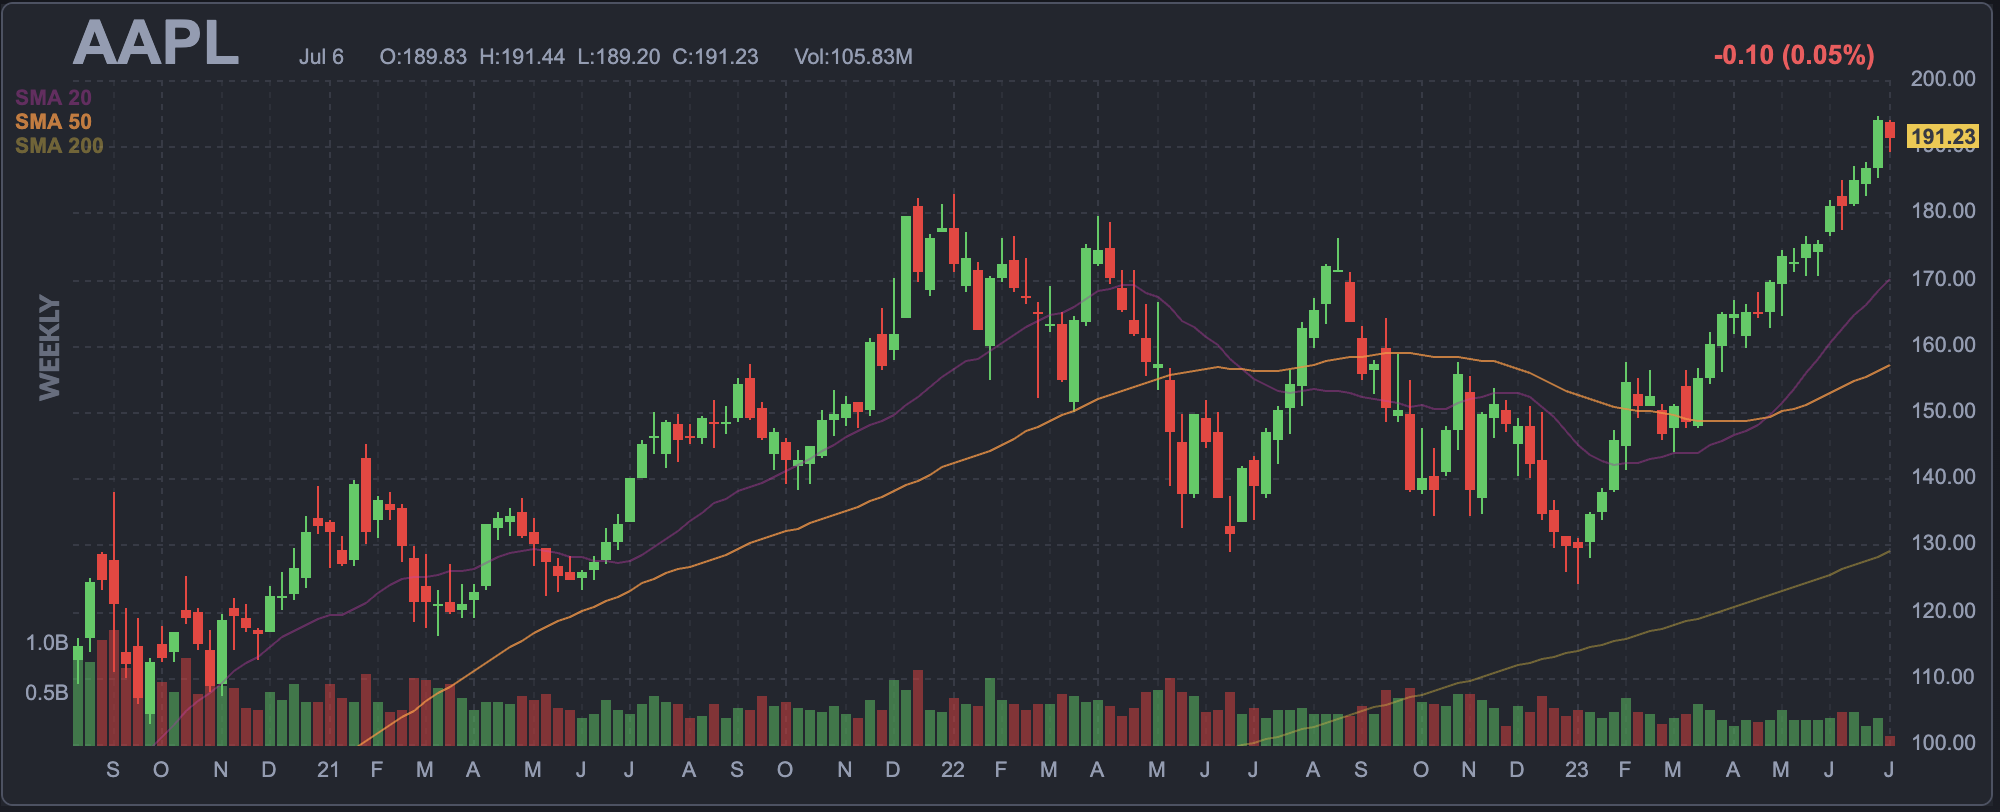Viewport: 2000px width, 812px height.
Task: Click the 100.00 price axis label
Action: click(x=1942, y=743)
